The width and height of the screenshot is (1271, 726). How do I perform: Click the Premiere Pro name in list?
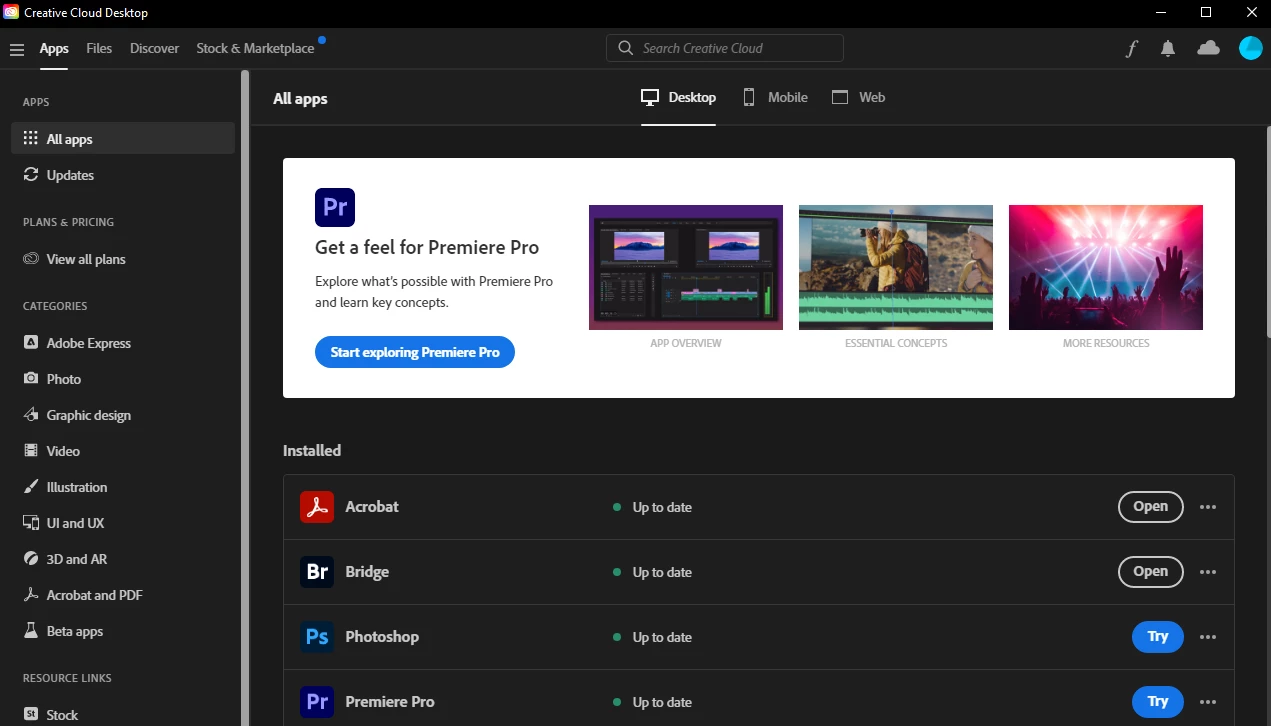[390, 702]
